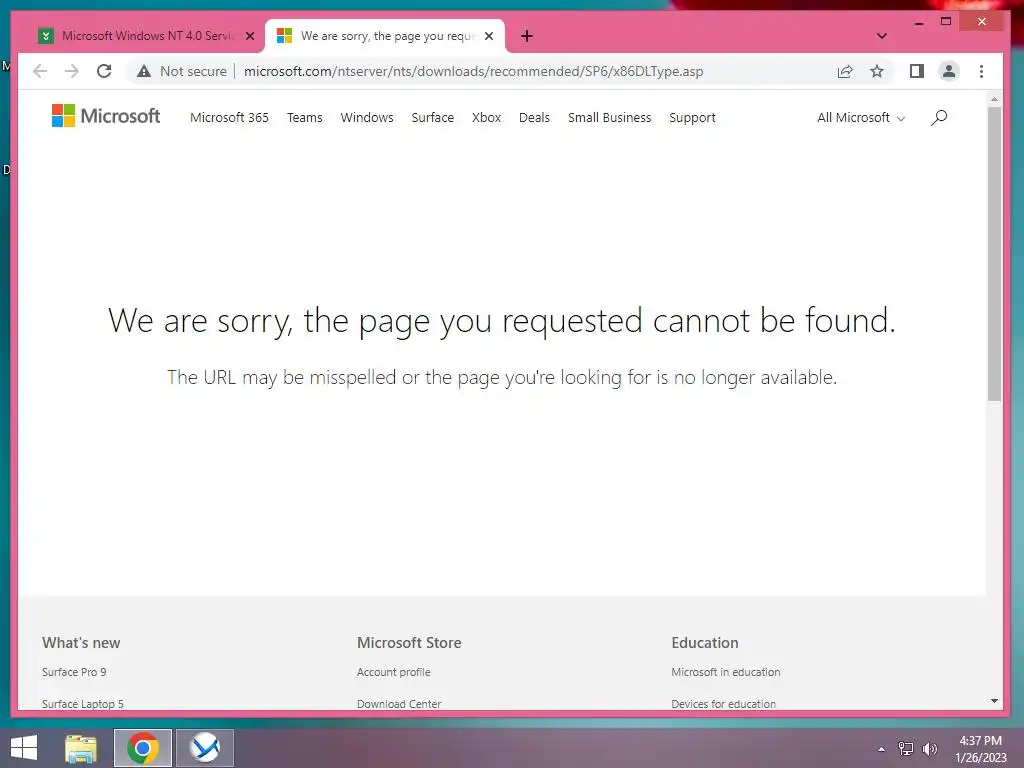Viewport: 1024px width, 768px height.
Task: Open the Chrome profile avatar
Action: (949, 71)
